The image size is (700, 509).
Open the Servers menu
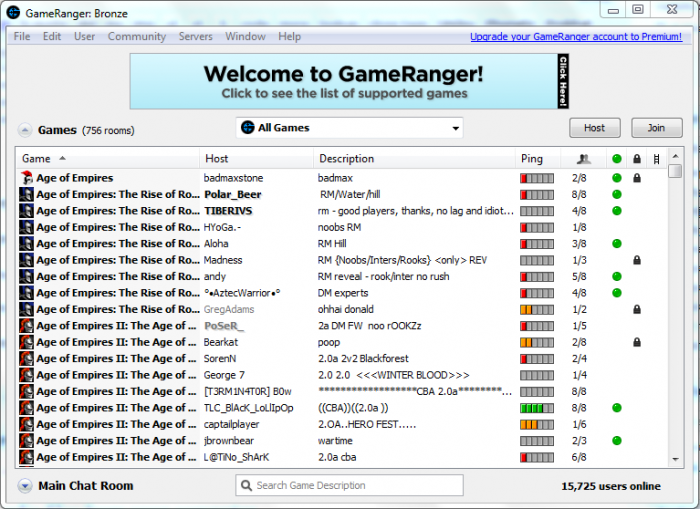pyautogui.click(x=196, y=36)
